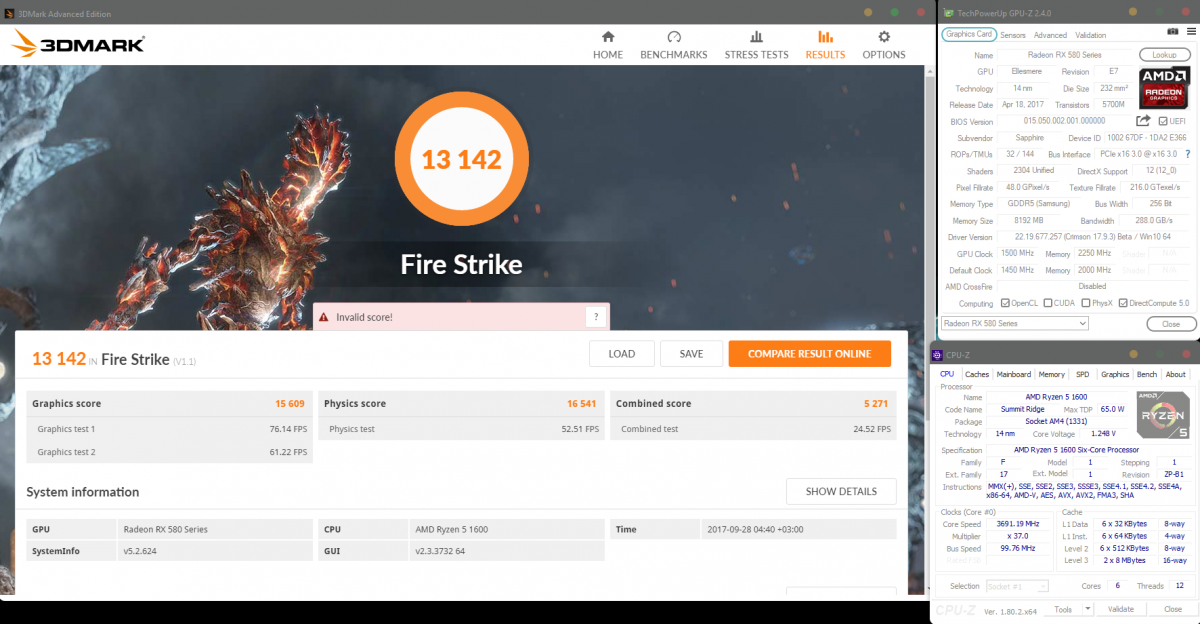Click the GPU-Z BIOS share/export icon
Screen dimensions: 1200x624
(x=1143, y=121)
